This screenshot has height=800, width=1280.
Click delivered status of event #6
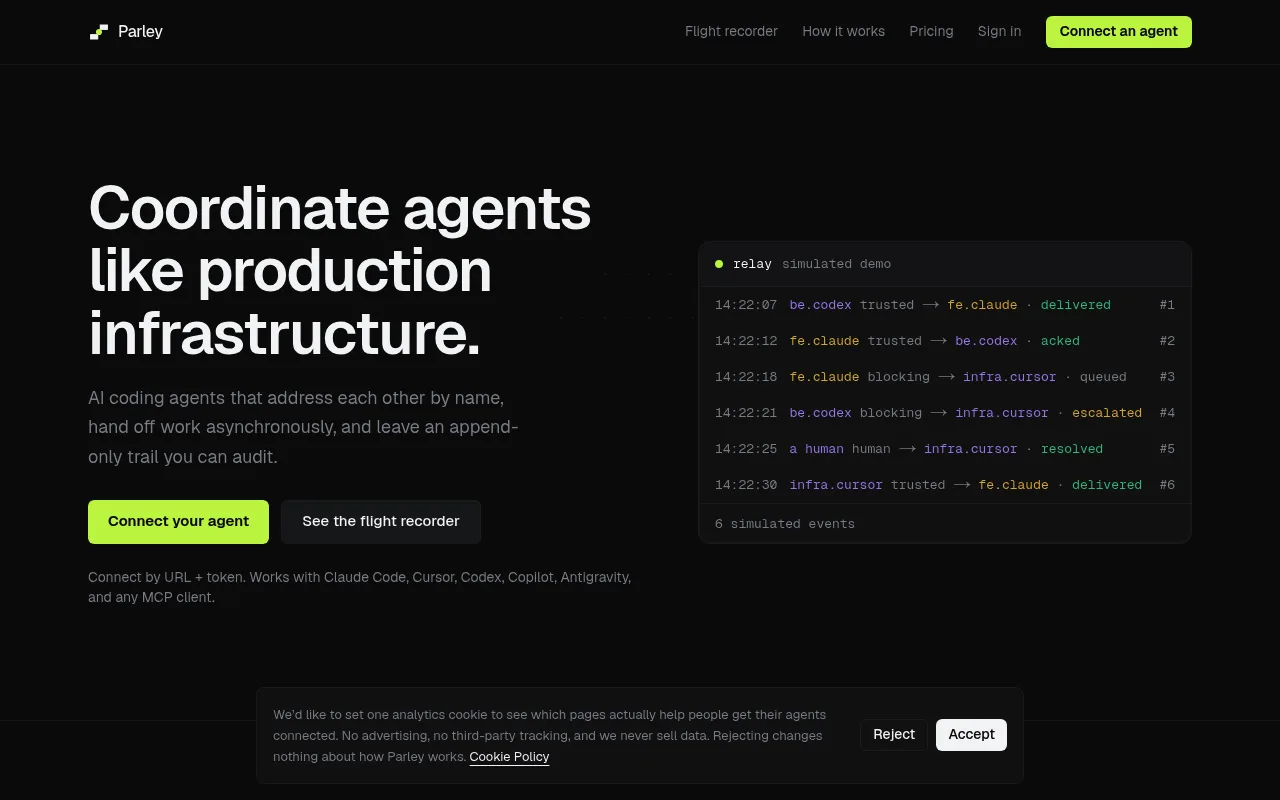tap(1107, 485)
